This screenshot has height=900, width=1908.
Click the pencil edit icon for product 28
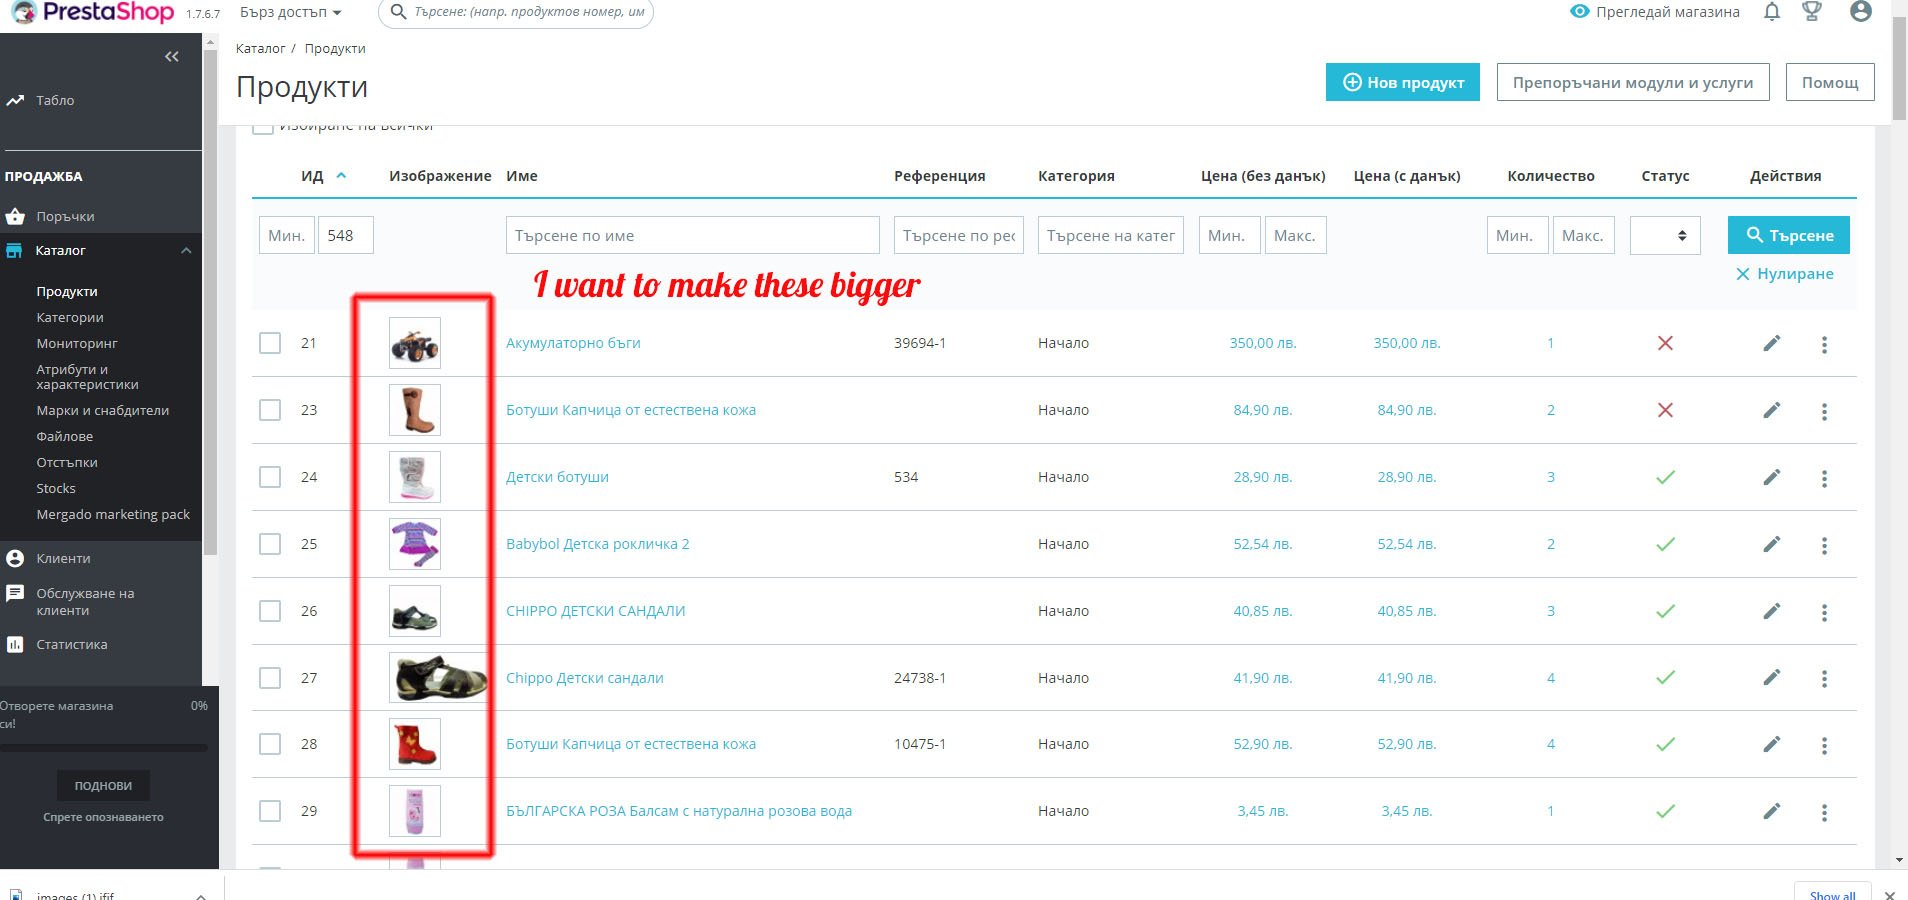pyautogui.click(x=1771, y=744)
